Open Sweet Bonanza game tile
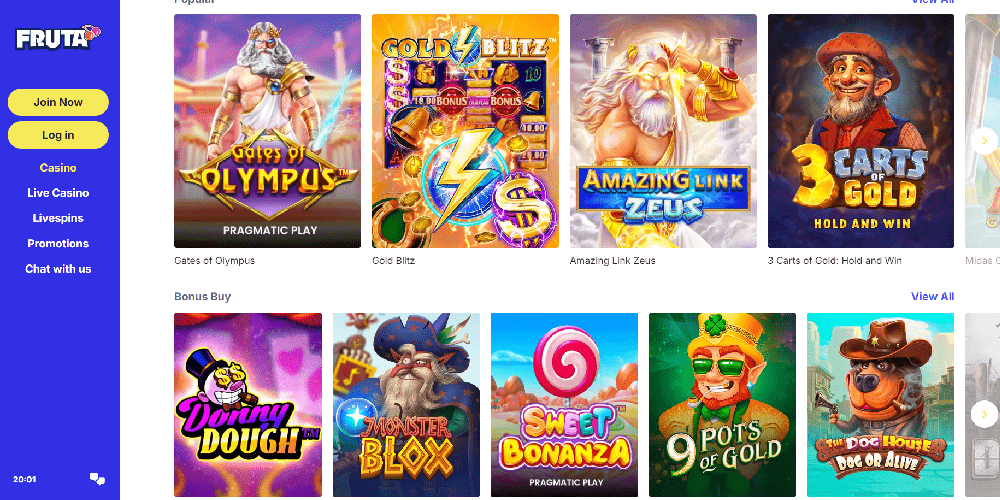 pos(564,405)
